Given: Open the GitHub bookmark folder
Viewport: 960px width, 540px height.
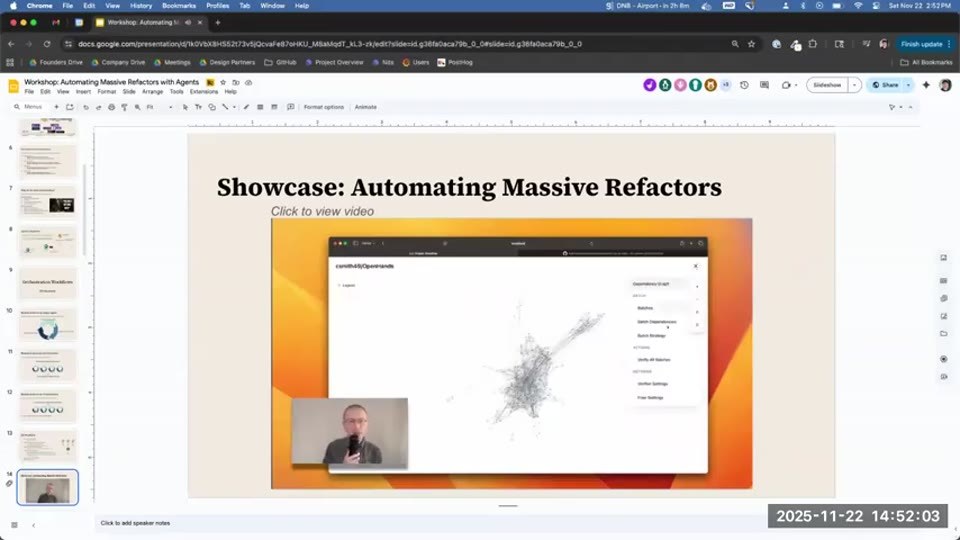Looking at the screenshot, I should click(280, 62).
